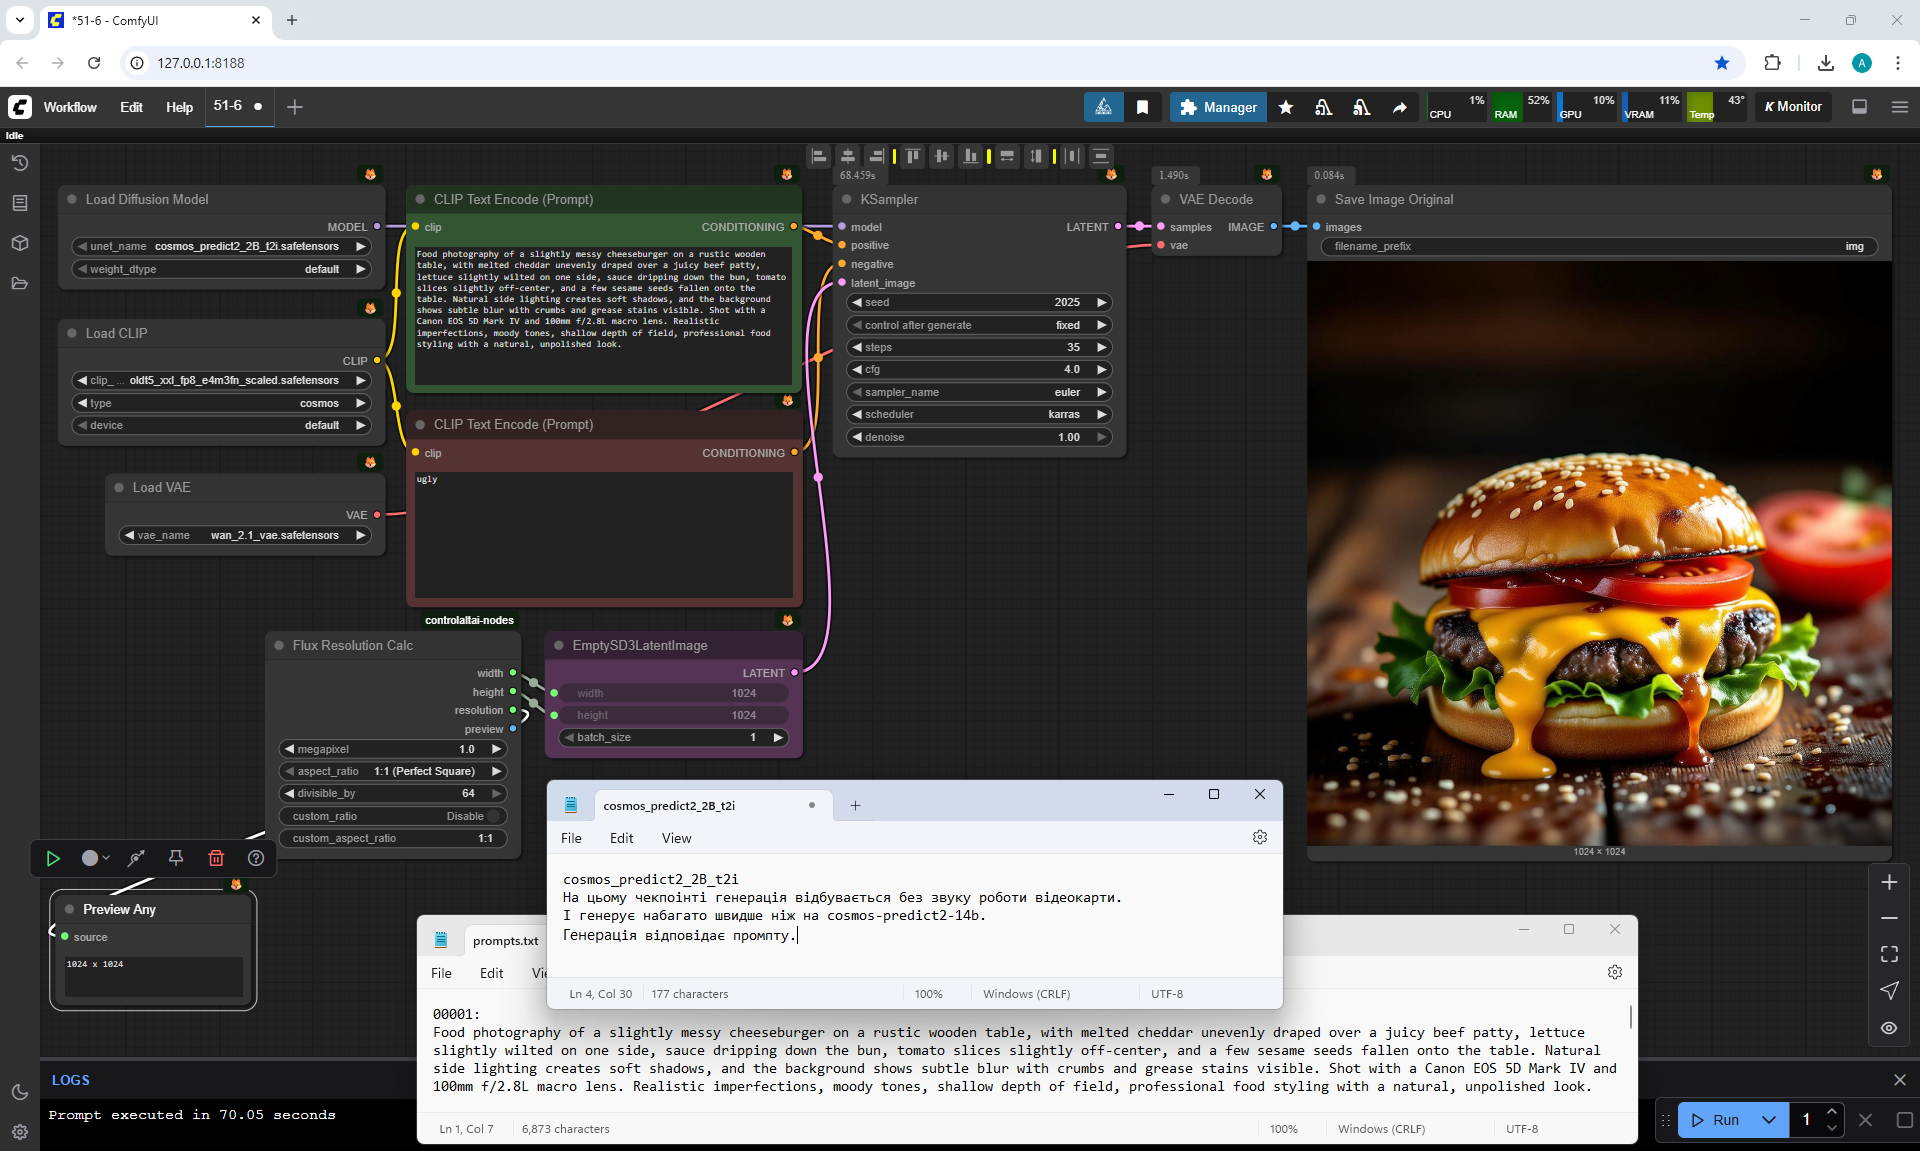The image size is (1920, 1151).
Task: Click the star favorite icon in toolbar
Action: (x=1286, y=107)
